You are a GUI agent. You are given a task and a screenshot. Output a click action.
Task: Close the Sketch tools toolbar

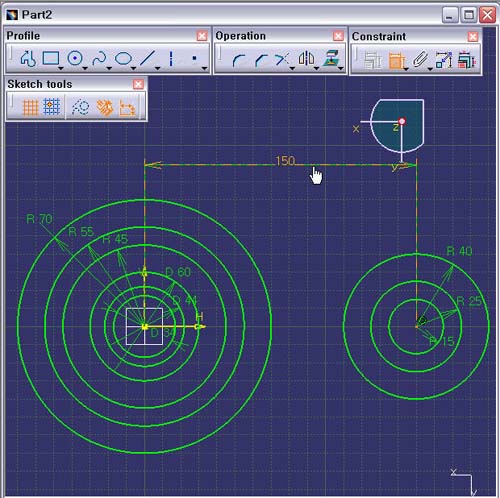point(138,84)
